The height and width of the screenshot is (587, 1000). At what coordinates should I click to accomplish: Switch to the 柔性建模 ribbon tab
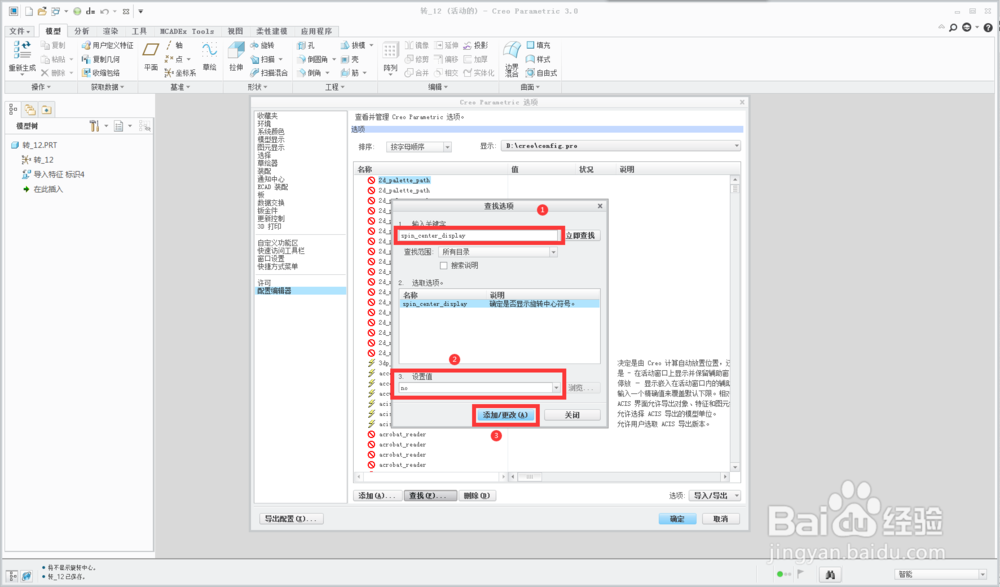tap(271, 31)
